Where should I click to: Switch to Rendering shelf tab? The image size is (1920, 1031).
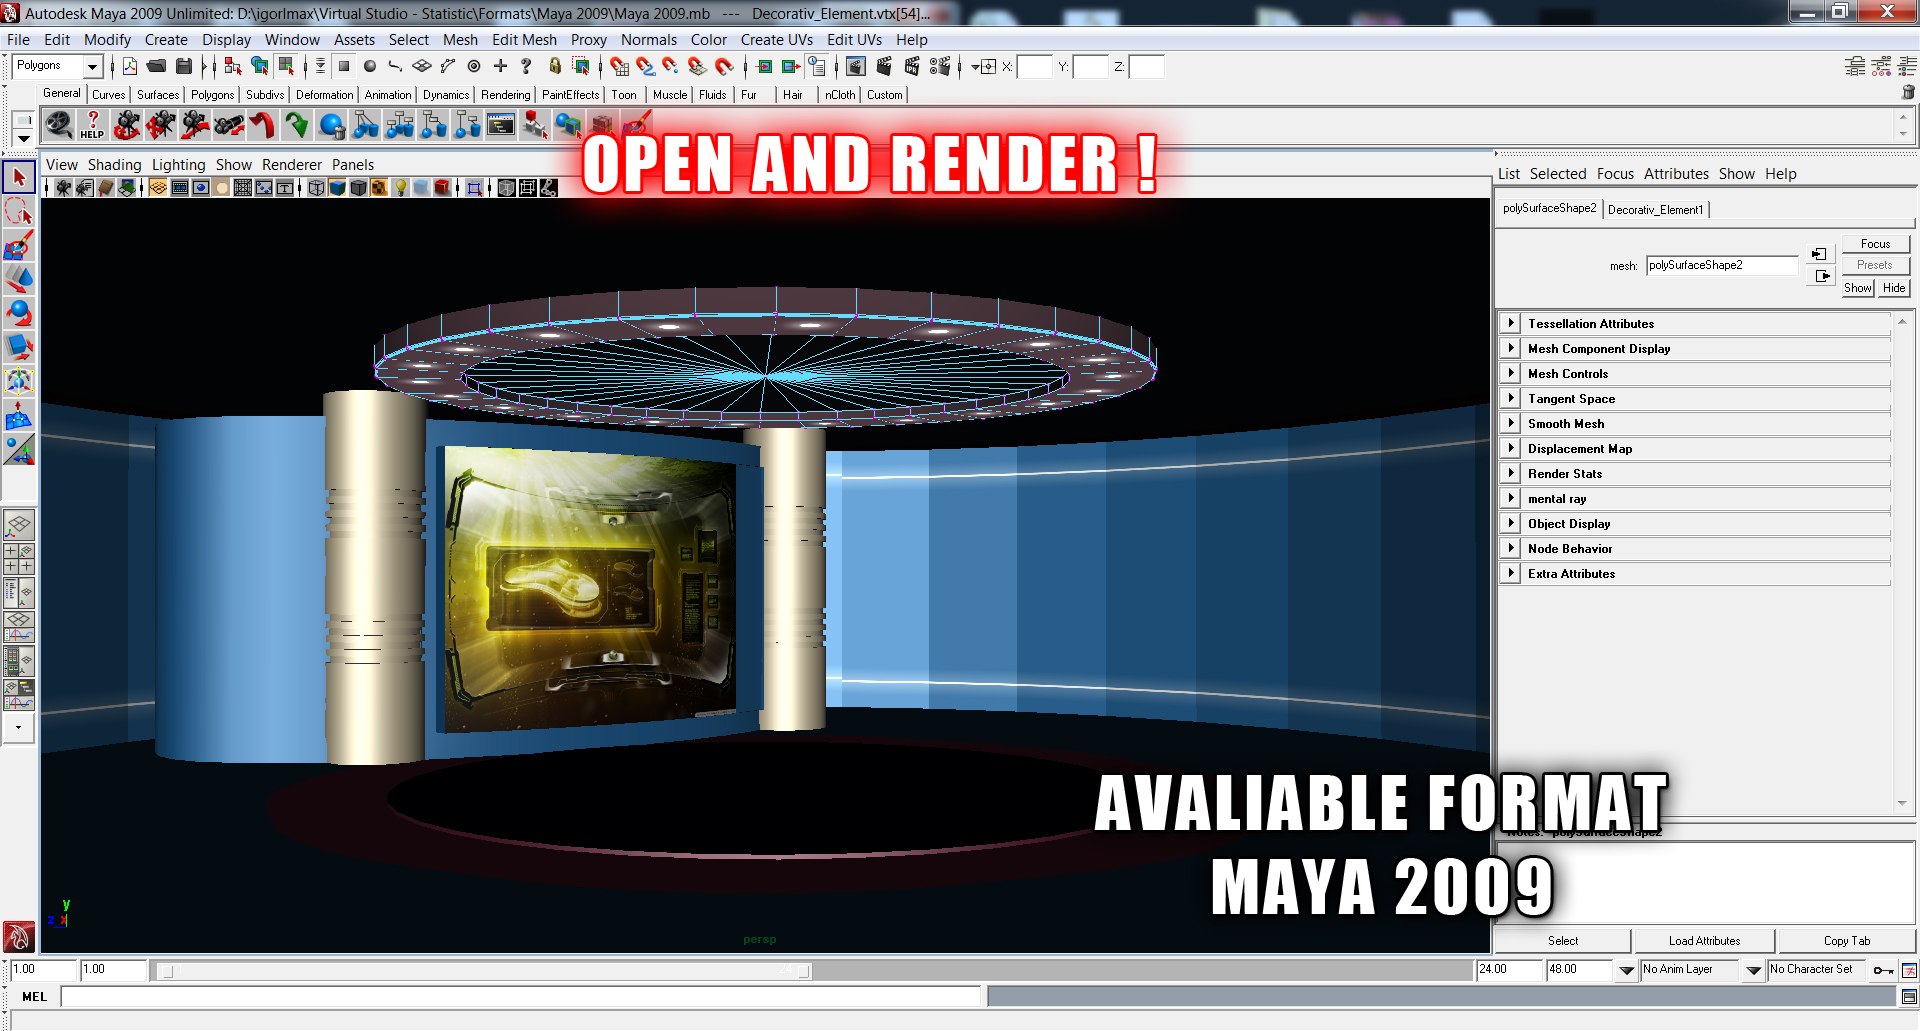(x=505, y=95)
